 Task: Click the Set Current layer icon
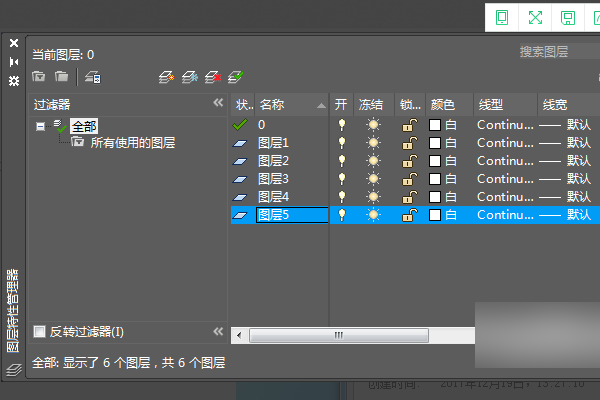coord(236,77)
